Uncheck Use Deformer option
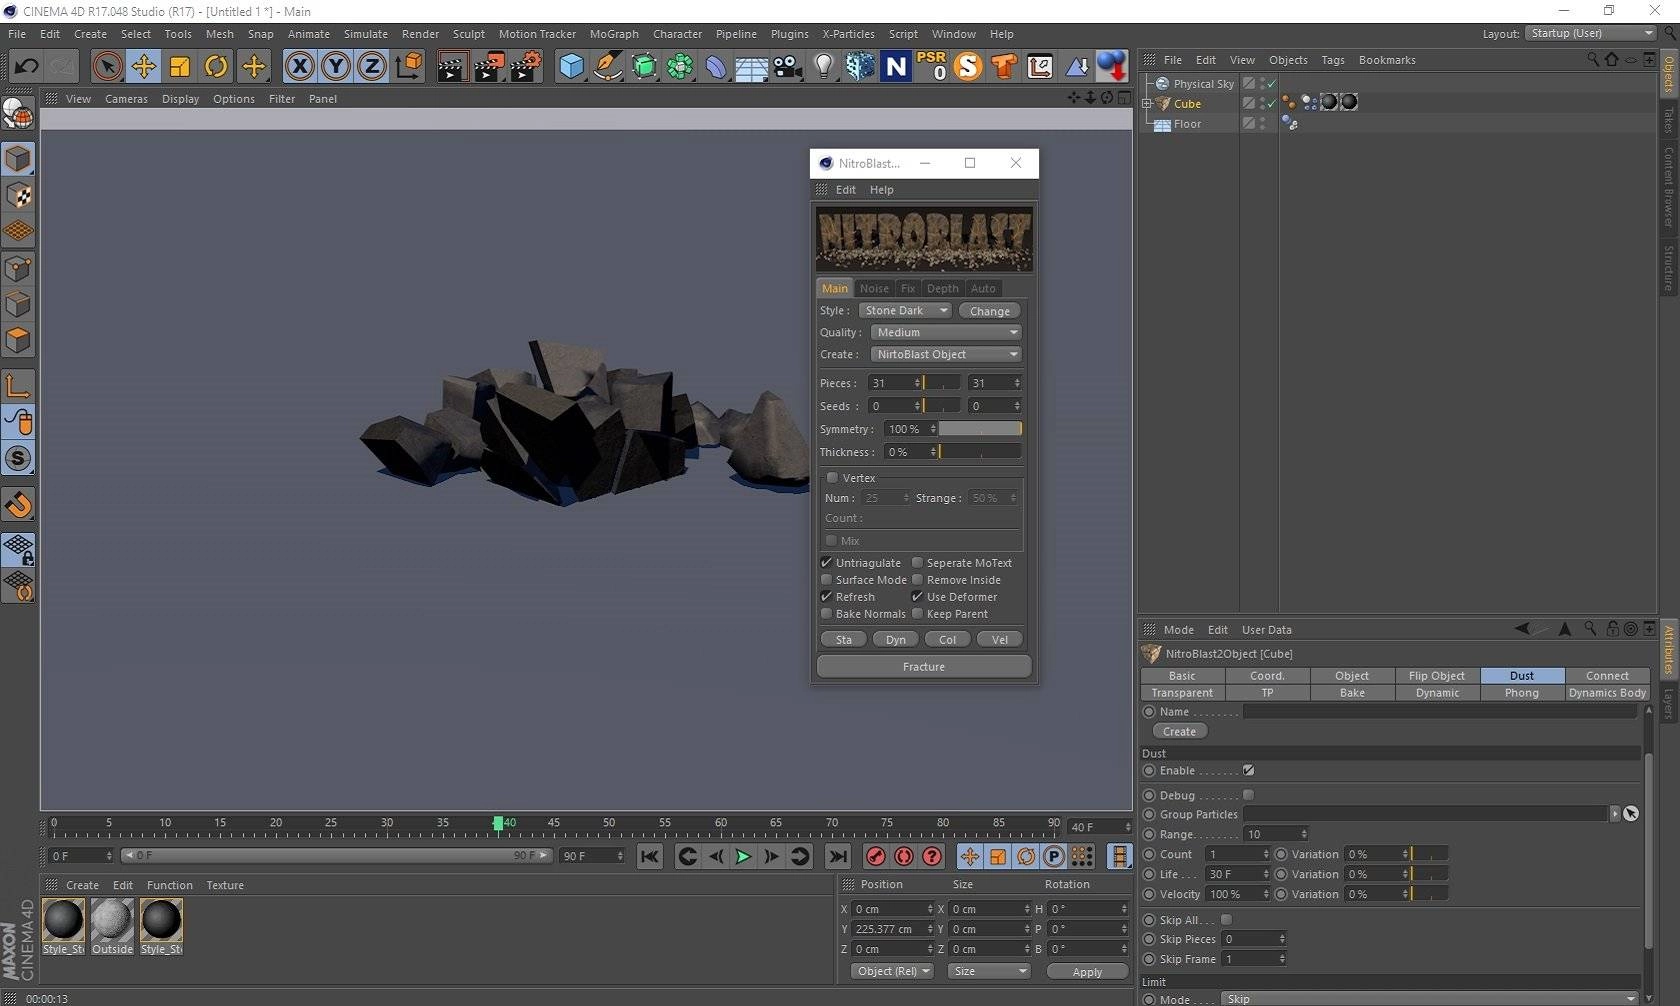1680x1006 pixels. pyautogui.click(x=917, y=597)
